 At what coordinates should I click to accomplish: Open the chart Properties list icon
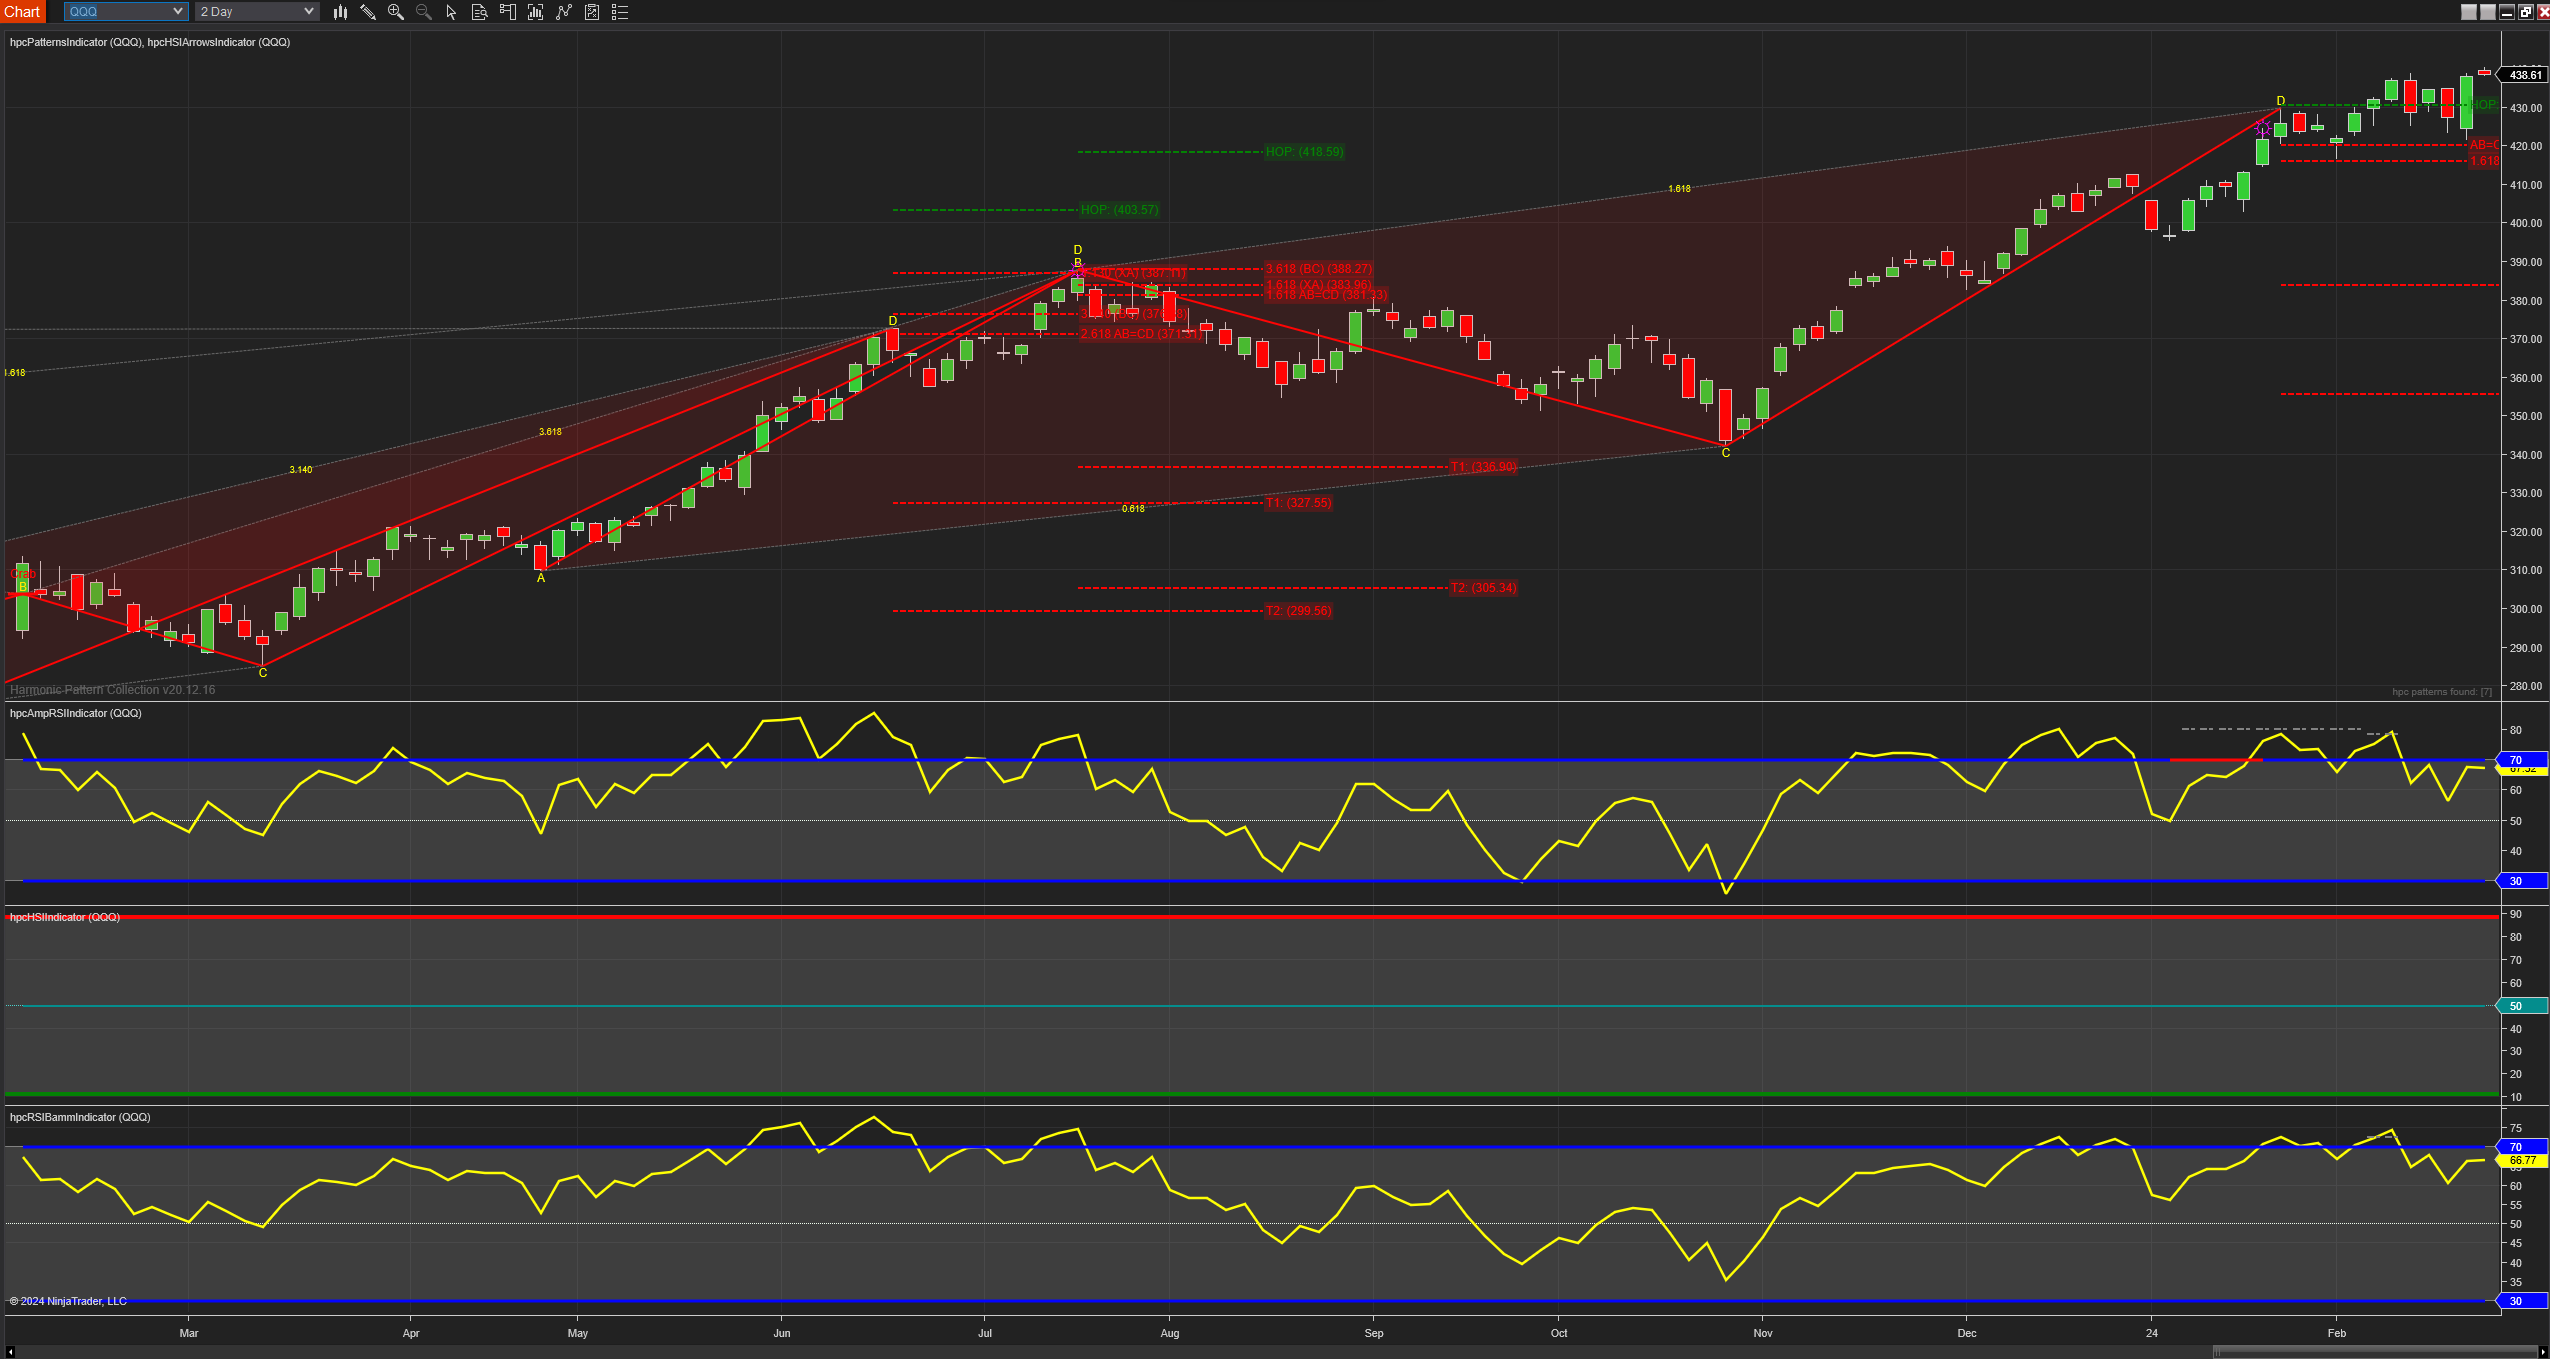620,12
